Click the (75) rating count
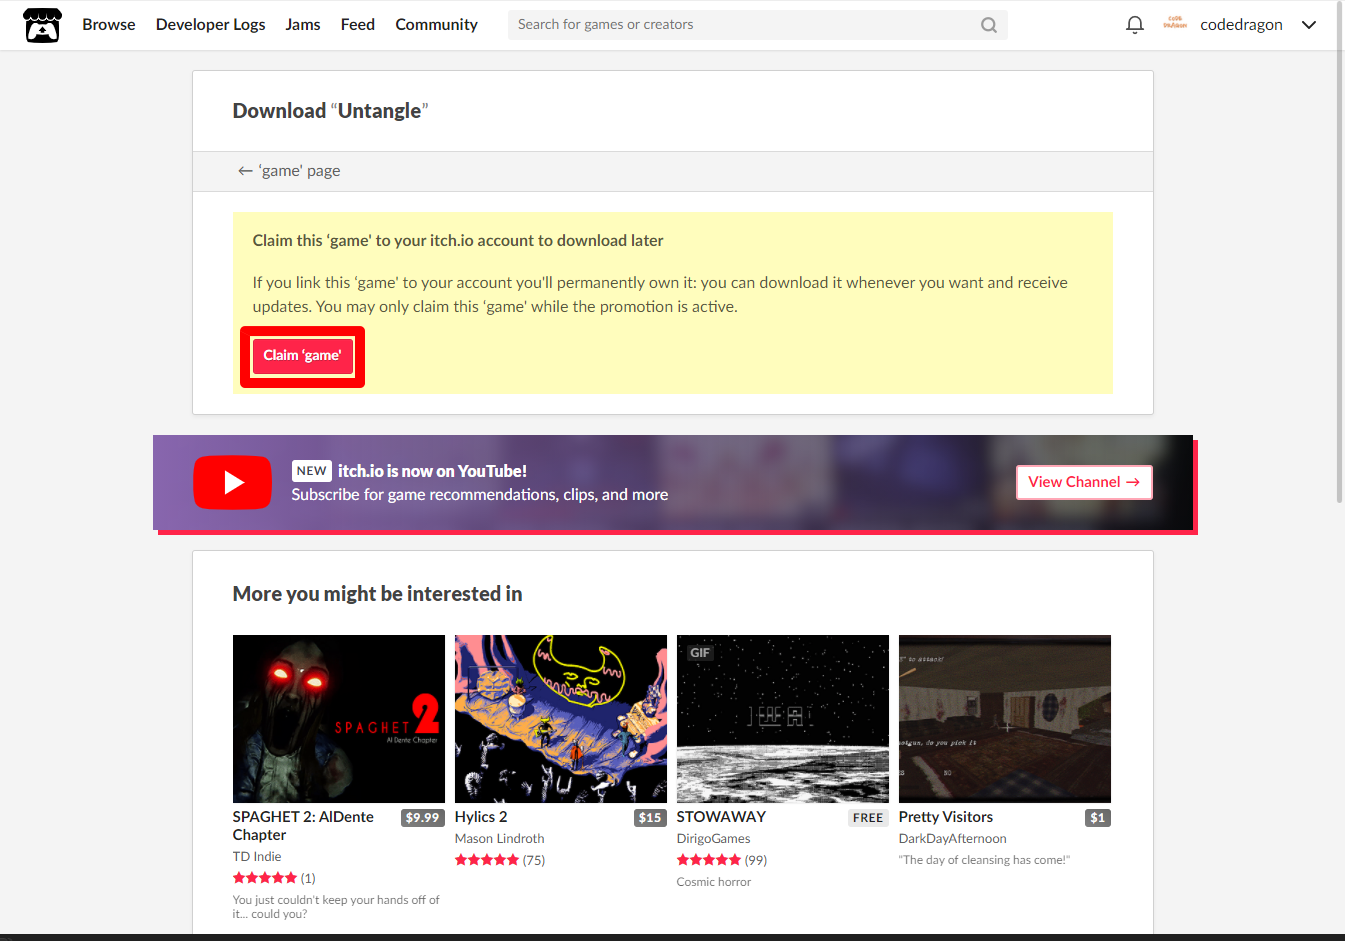The image size is (1345, 941). tap(534, 860)
